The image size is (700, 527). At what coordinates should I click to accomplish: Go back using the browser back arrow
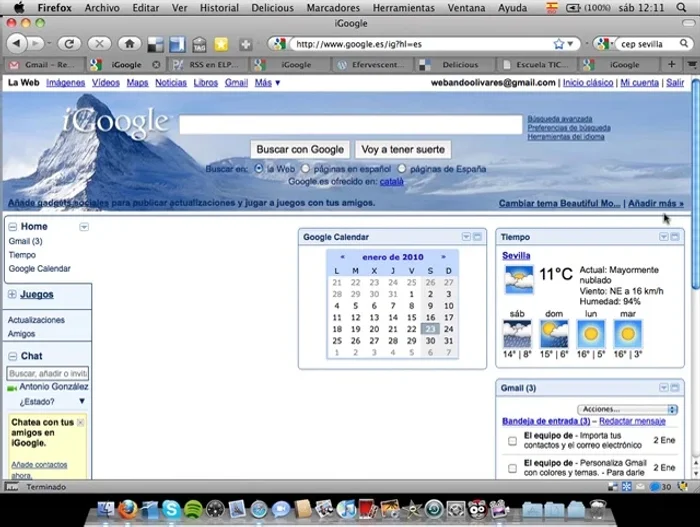(17, 44)
